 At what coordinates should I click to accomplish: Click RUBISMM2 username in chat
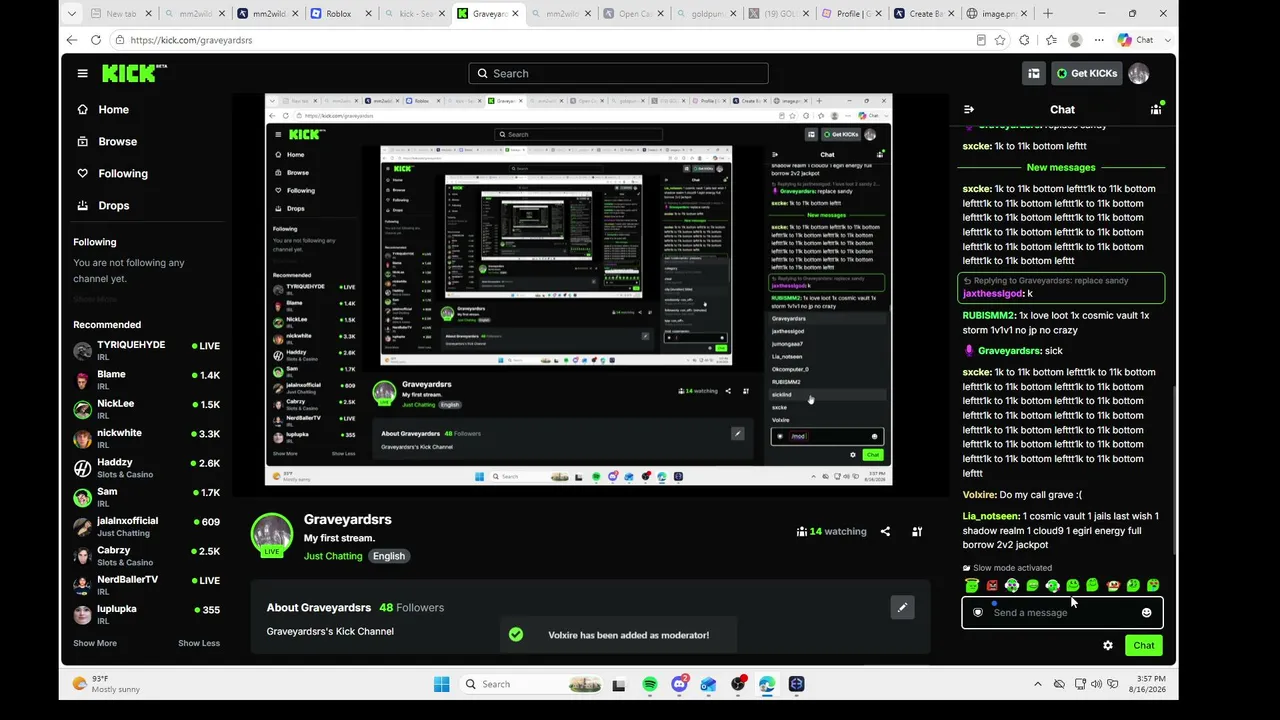coord(989,316)
